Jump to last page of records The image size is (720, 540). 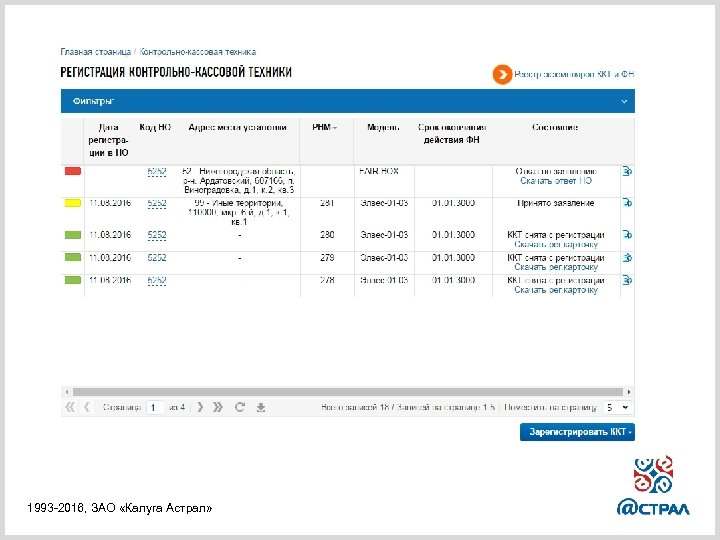(218, 407)
